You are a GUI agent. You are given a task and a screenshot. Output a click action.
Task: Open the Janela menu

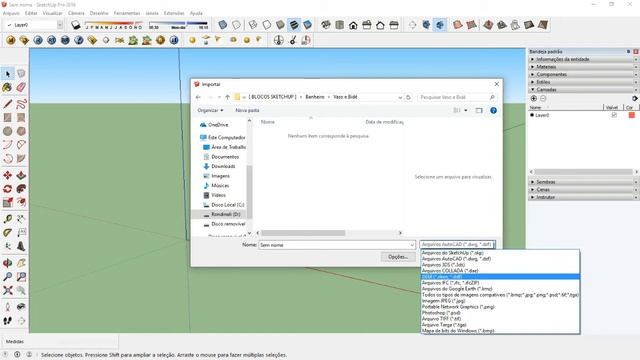click(152, 13)
